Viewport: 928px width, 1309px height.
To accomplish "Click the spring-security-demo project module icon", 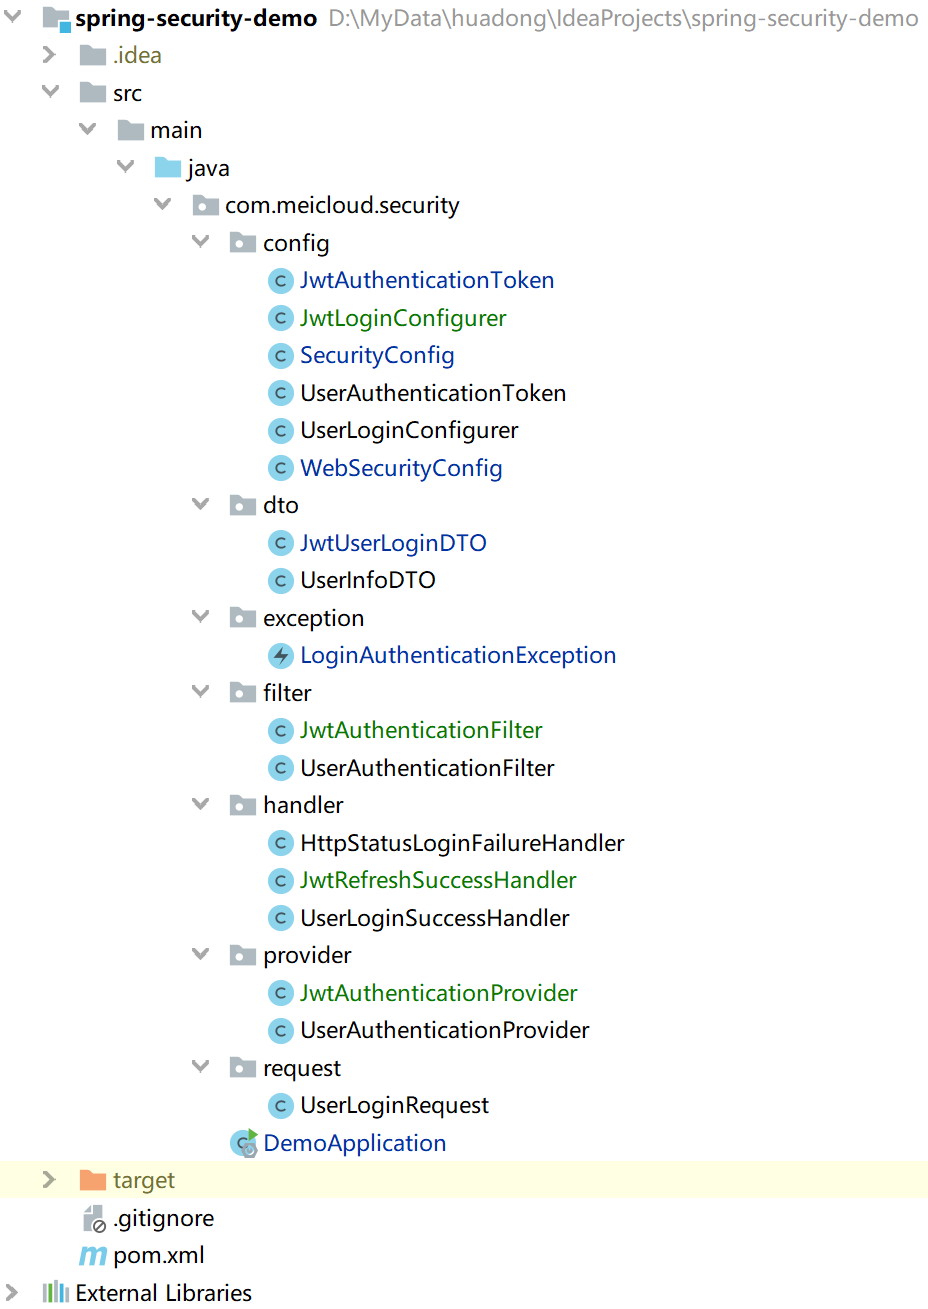I will [56, 18].
